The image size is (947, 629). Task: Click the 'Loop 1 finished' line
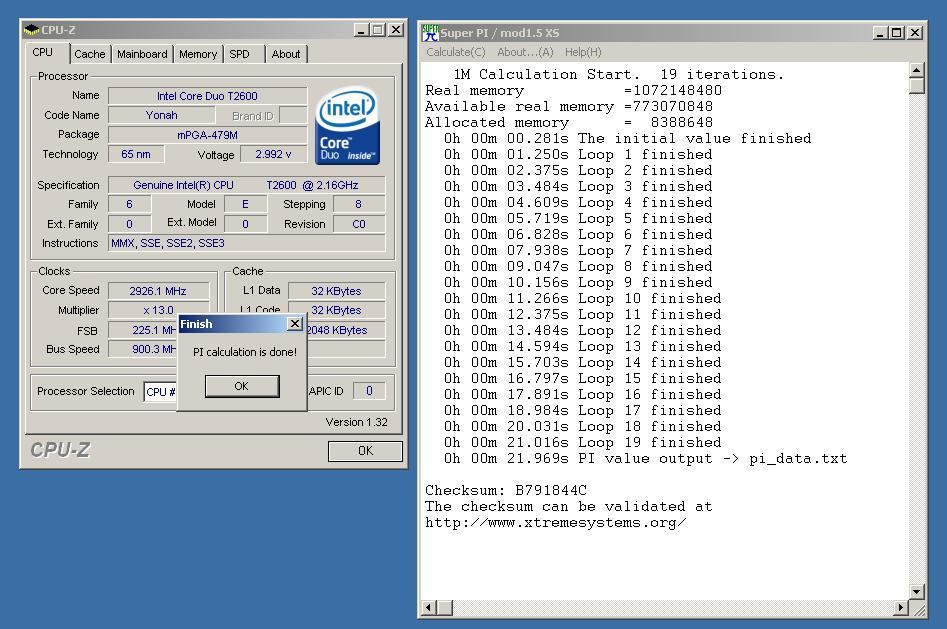pyautogui.click(x=578, y=155)
